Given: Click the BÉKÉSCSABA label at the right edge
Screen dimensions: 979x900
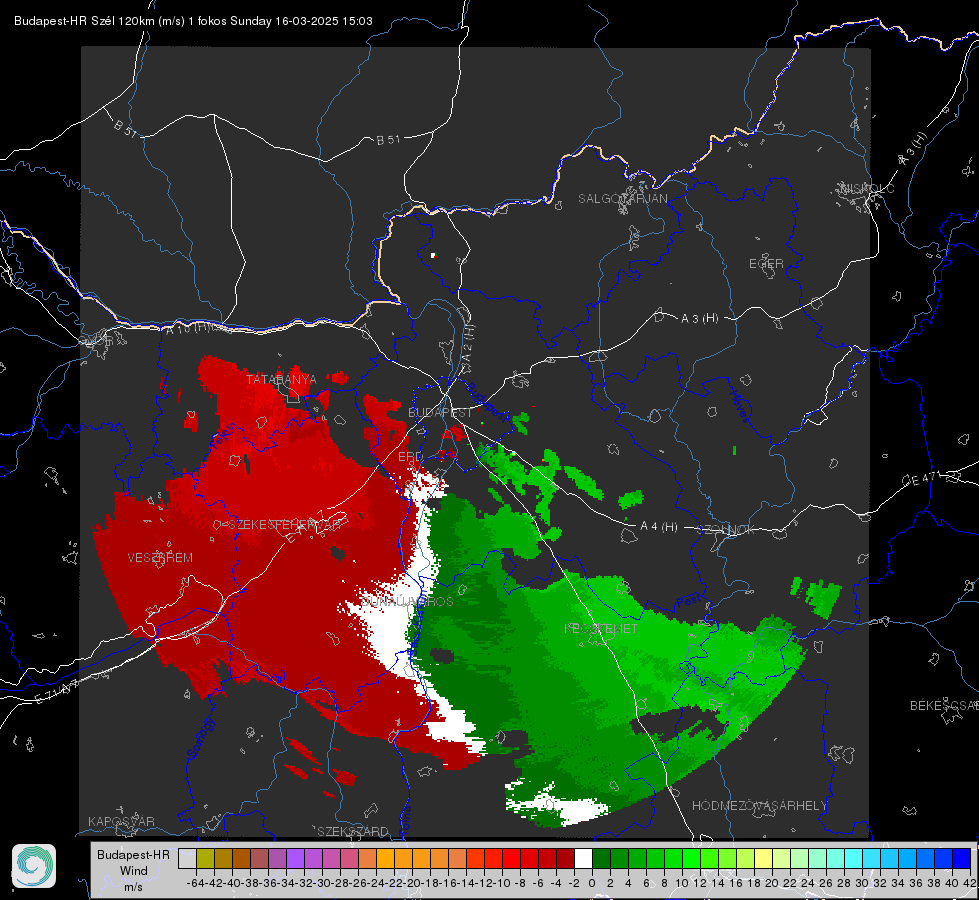Looking at the screenshot, I should [x=943, y=706].
